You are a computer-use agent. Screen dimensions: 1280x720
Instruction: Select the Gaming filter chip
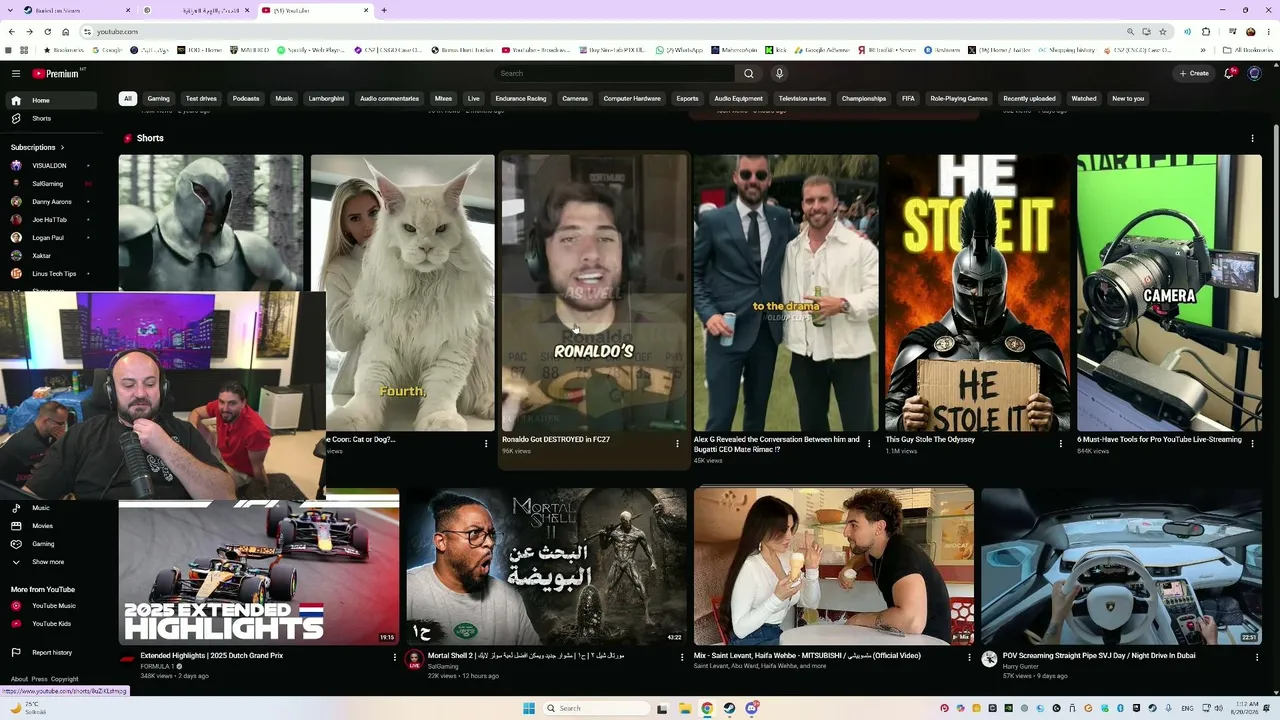pos(159,99)
